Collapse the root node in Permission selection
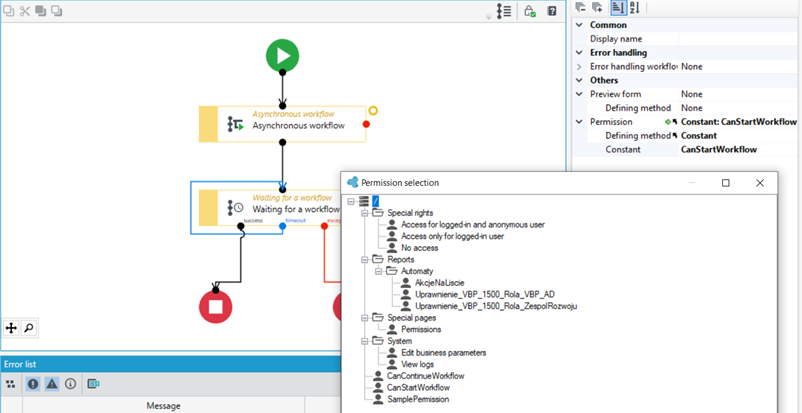802x413 pixels. pyautogui.click(x=351, y=201)
